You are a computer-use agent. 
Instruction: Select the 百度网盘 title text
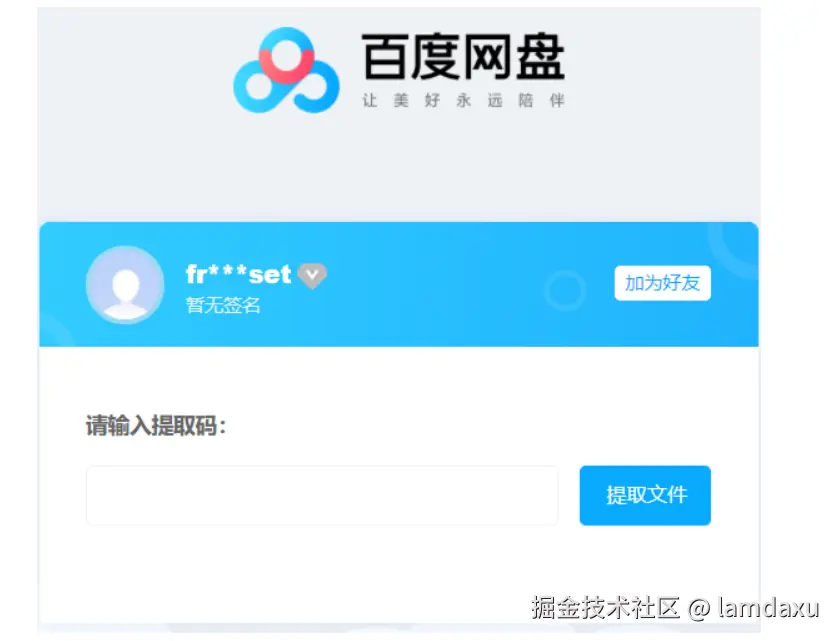[x=463, y=56]
